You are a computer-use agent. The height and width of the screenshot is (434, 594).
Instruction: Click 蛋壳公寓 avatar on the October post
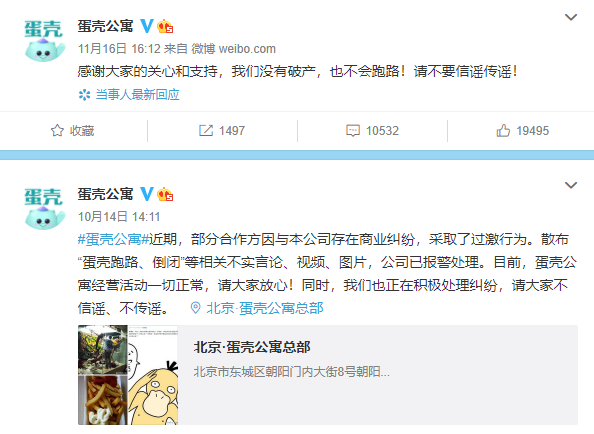[44, 209]
